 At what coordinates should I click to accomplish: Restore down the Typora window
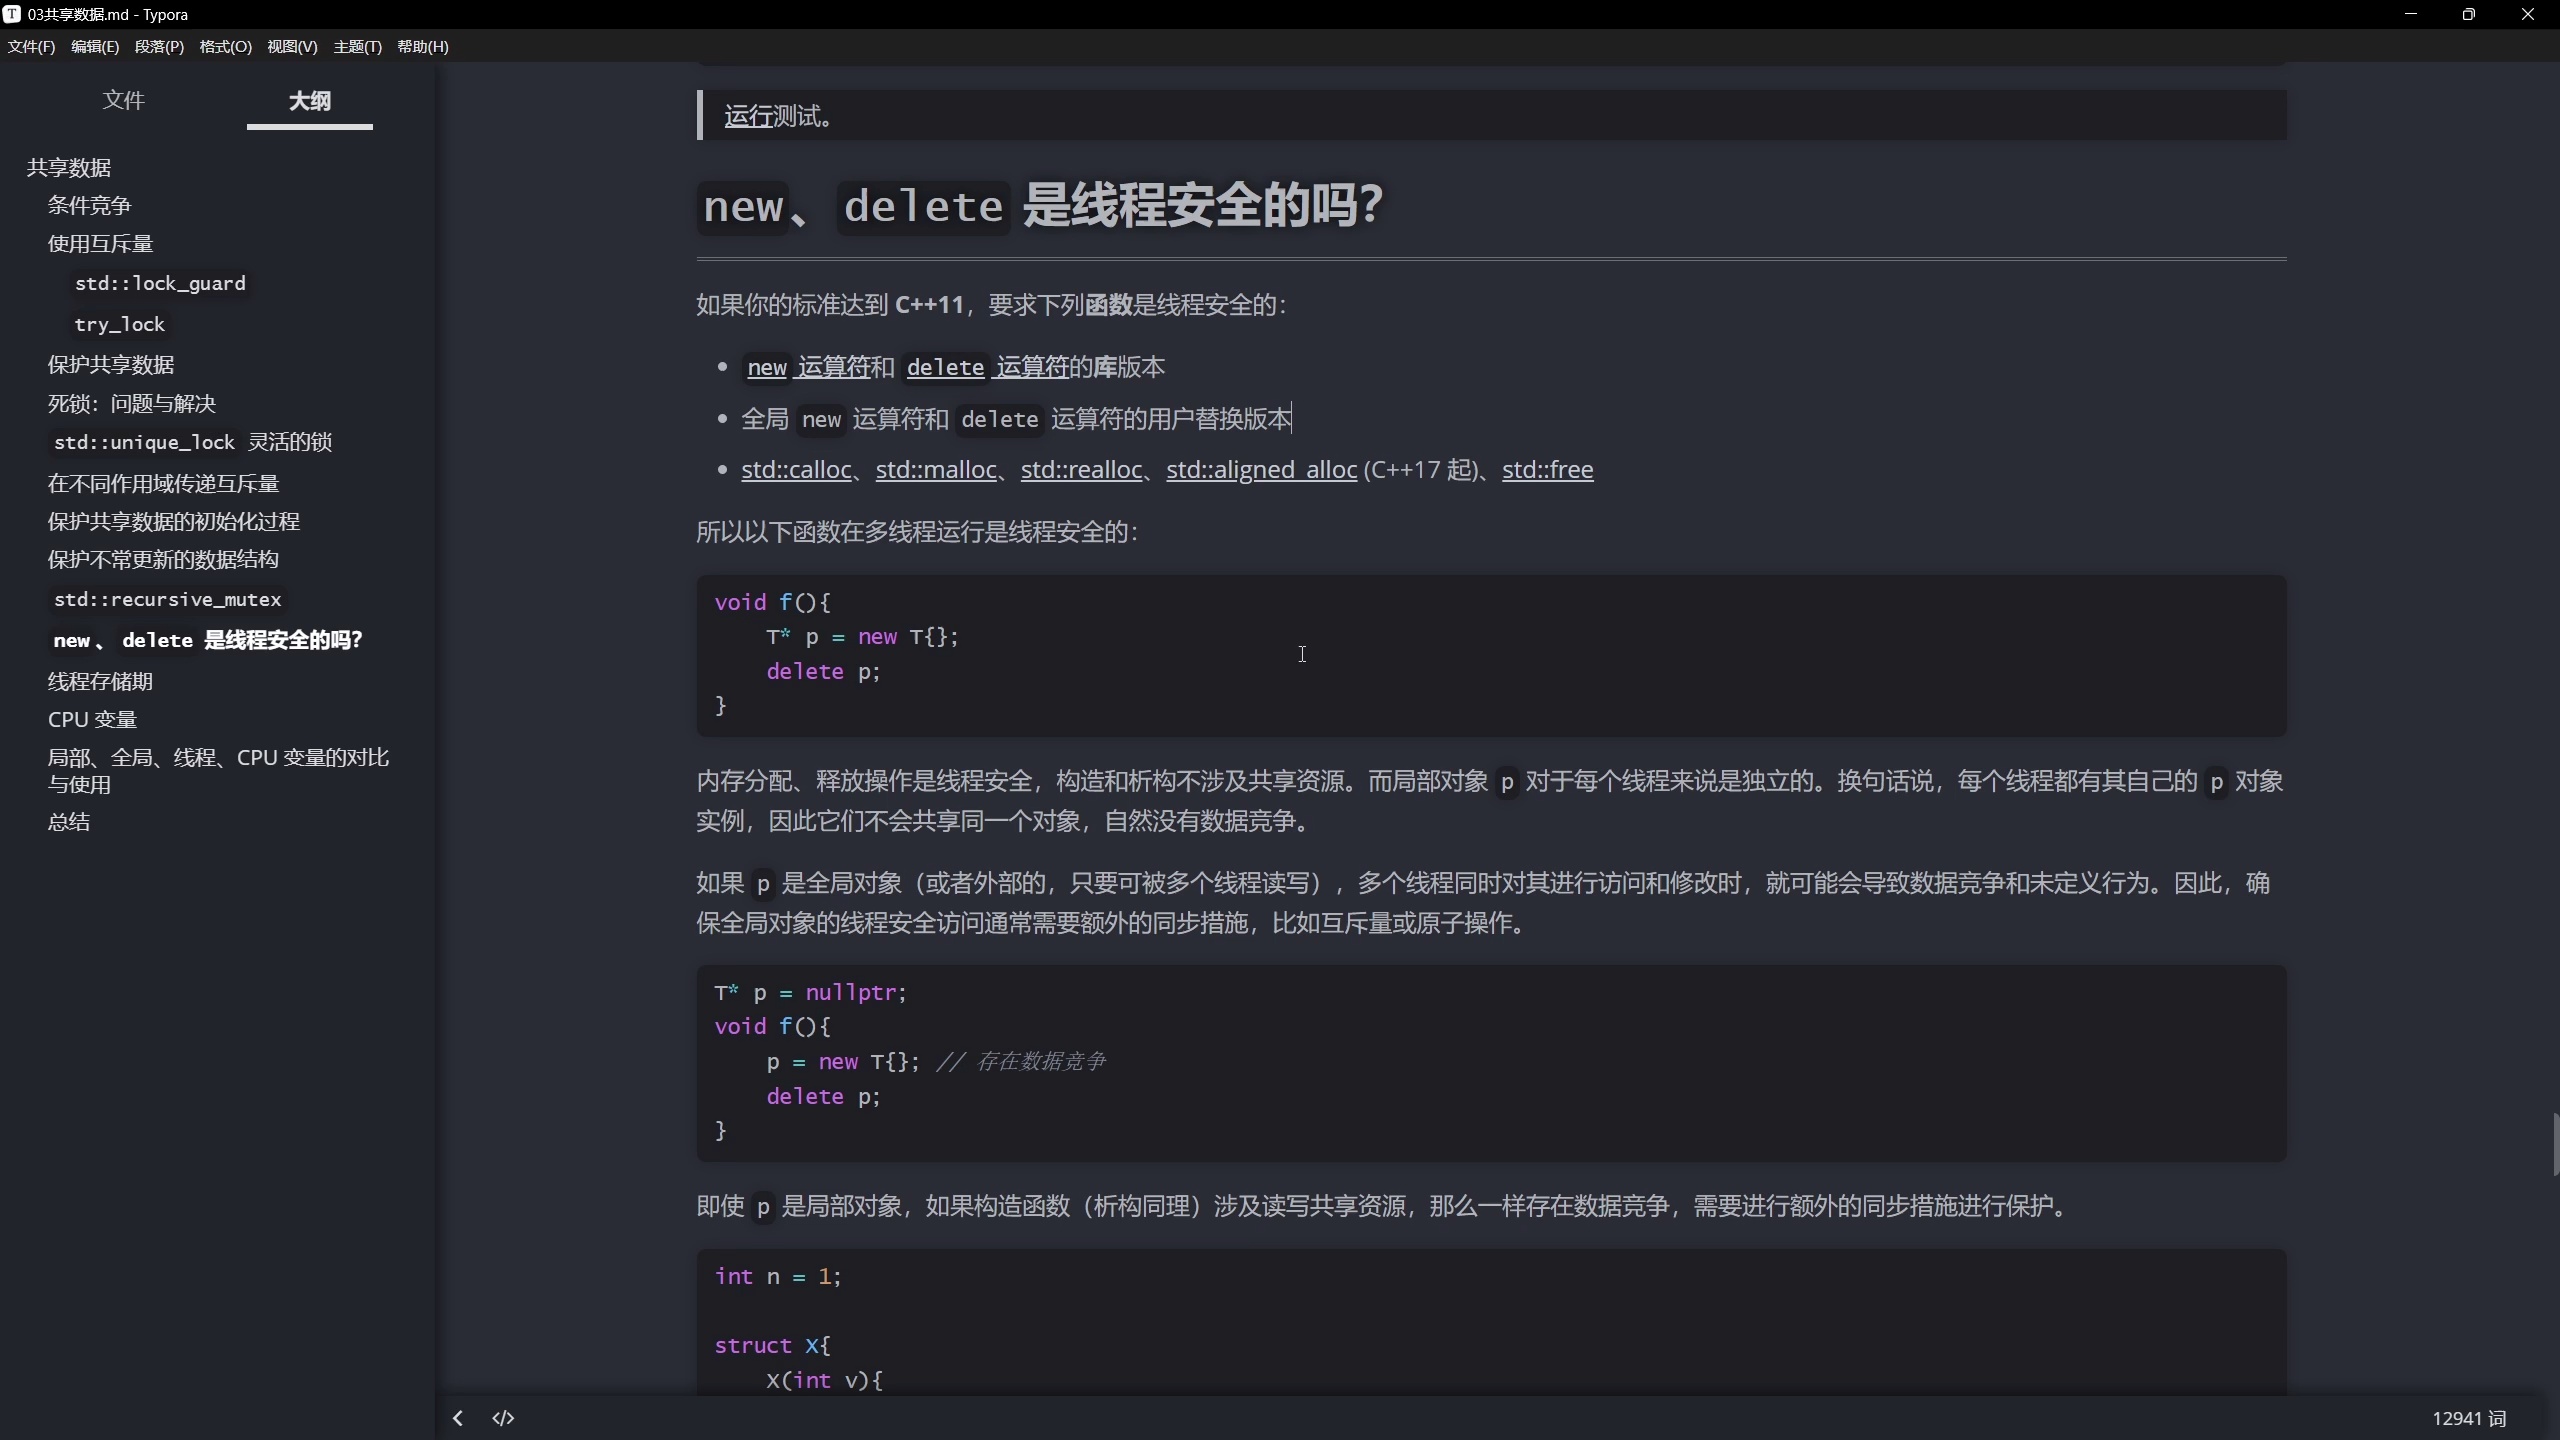point(2468,14)
